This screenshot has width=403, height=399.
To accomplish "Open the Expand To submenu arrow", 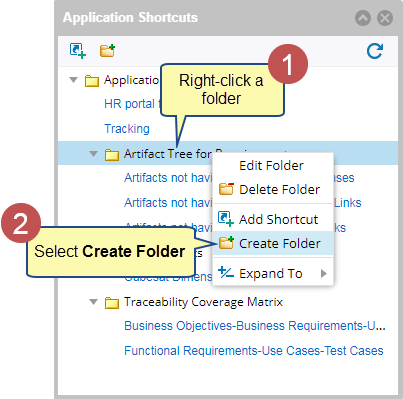I will click(x=323, y=274).
